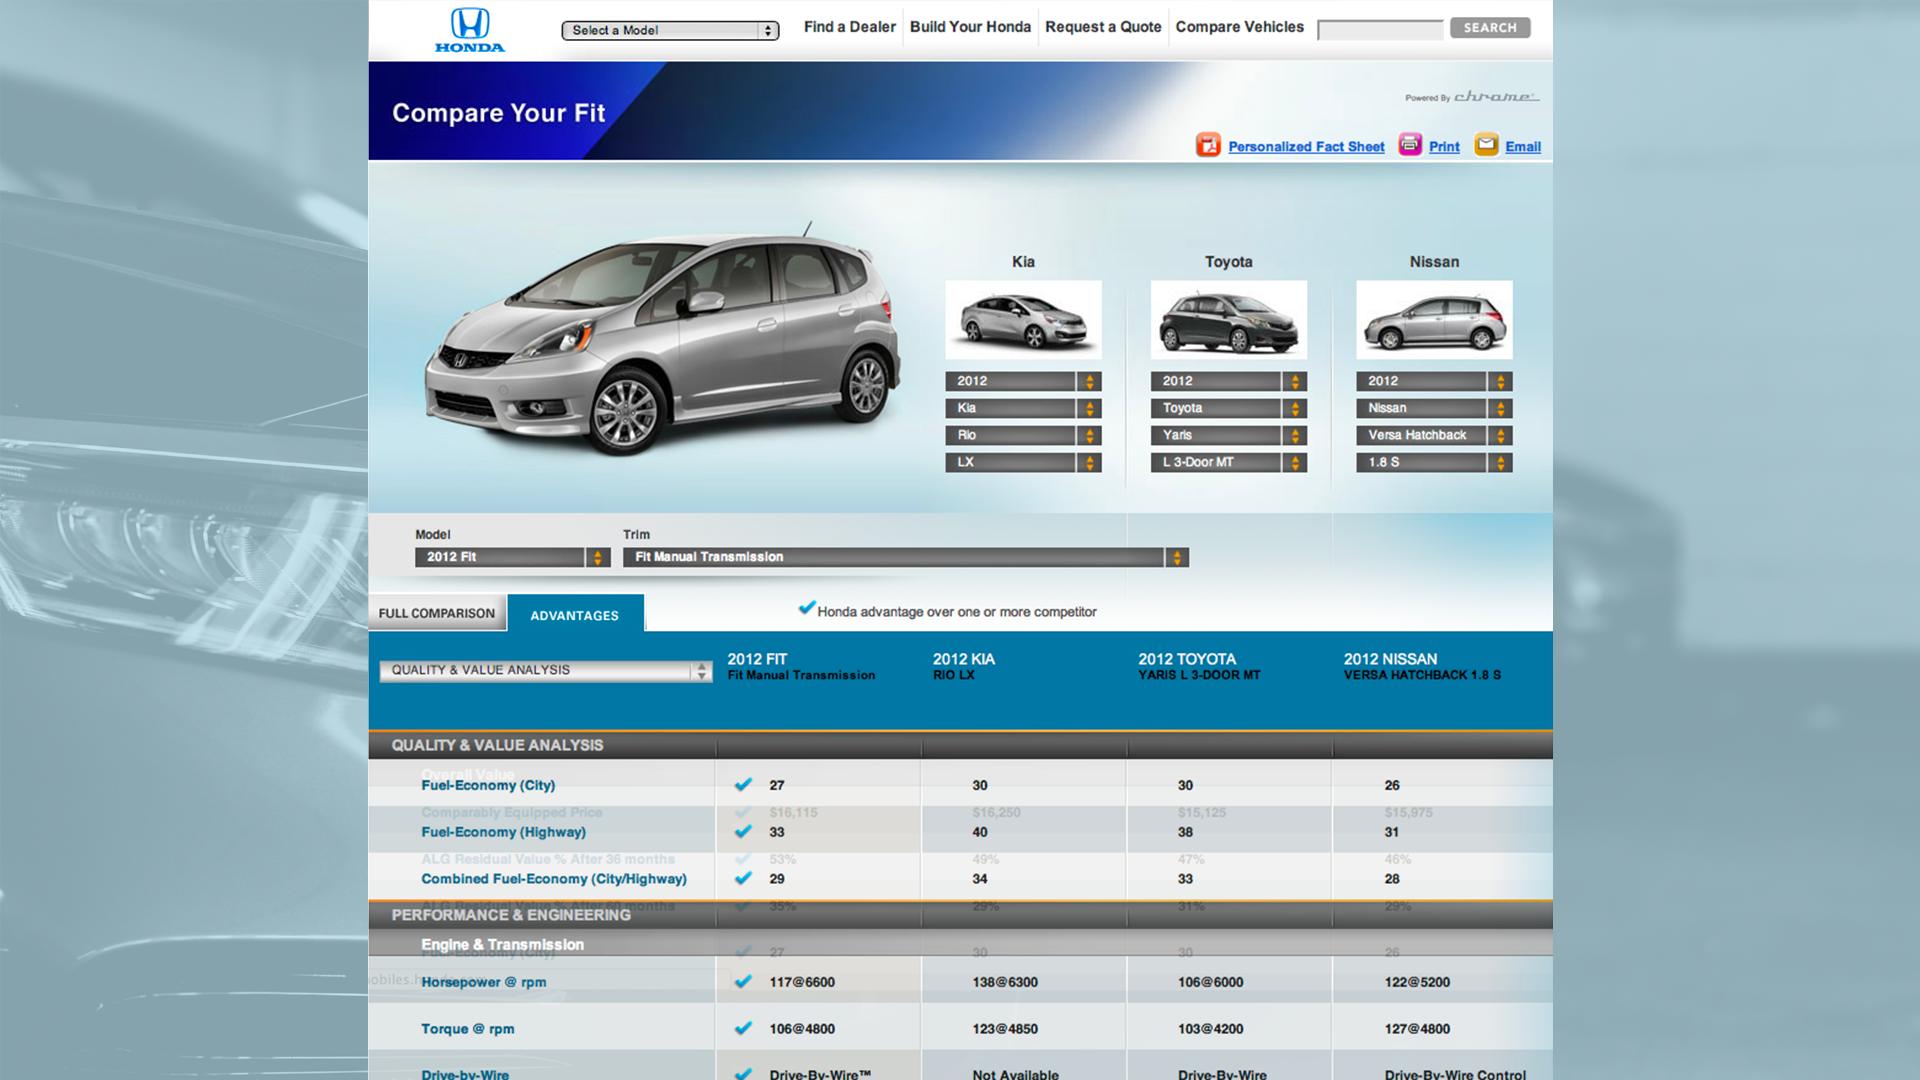Click the Nissan Versa car thumbnail
Screen dimensions: 1920x1080
tap(1434, 320)
